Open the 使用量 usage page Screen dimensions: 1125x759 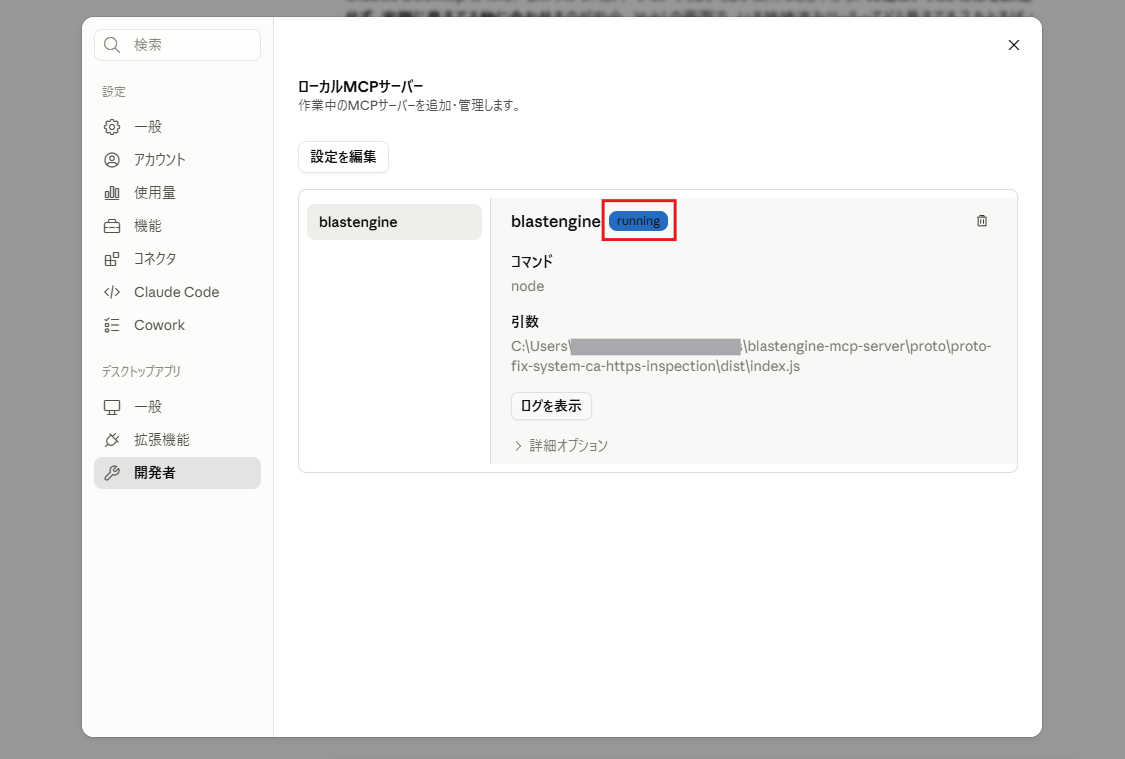coord(177,193)
